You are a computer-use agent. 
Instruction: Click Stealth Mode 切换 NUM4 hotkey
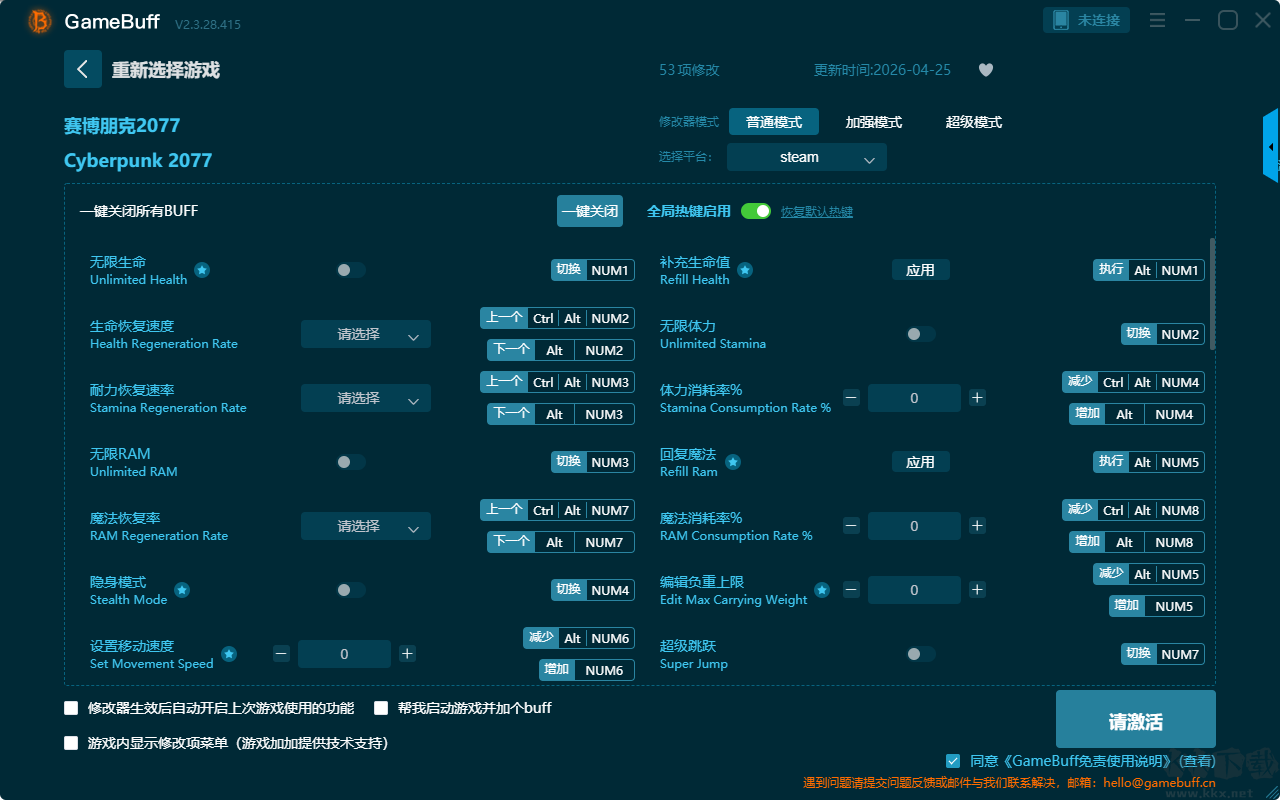click(x=593, y=590)
